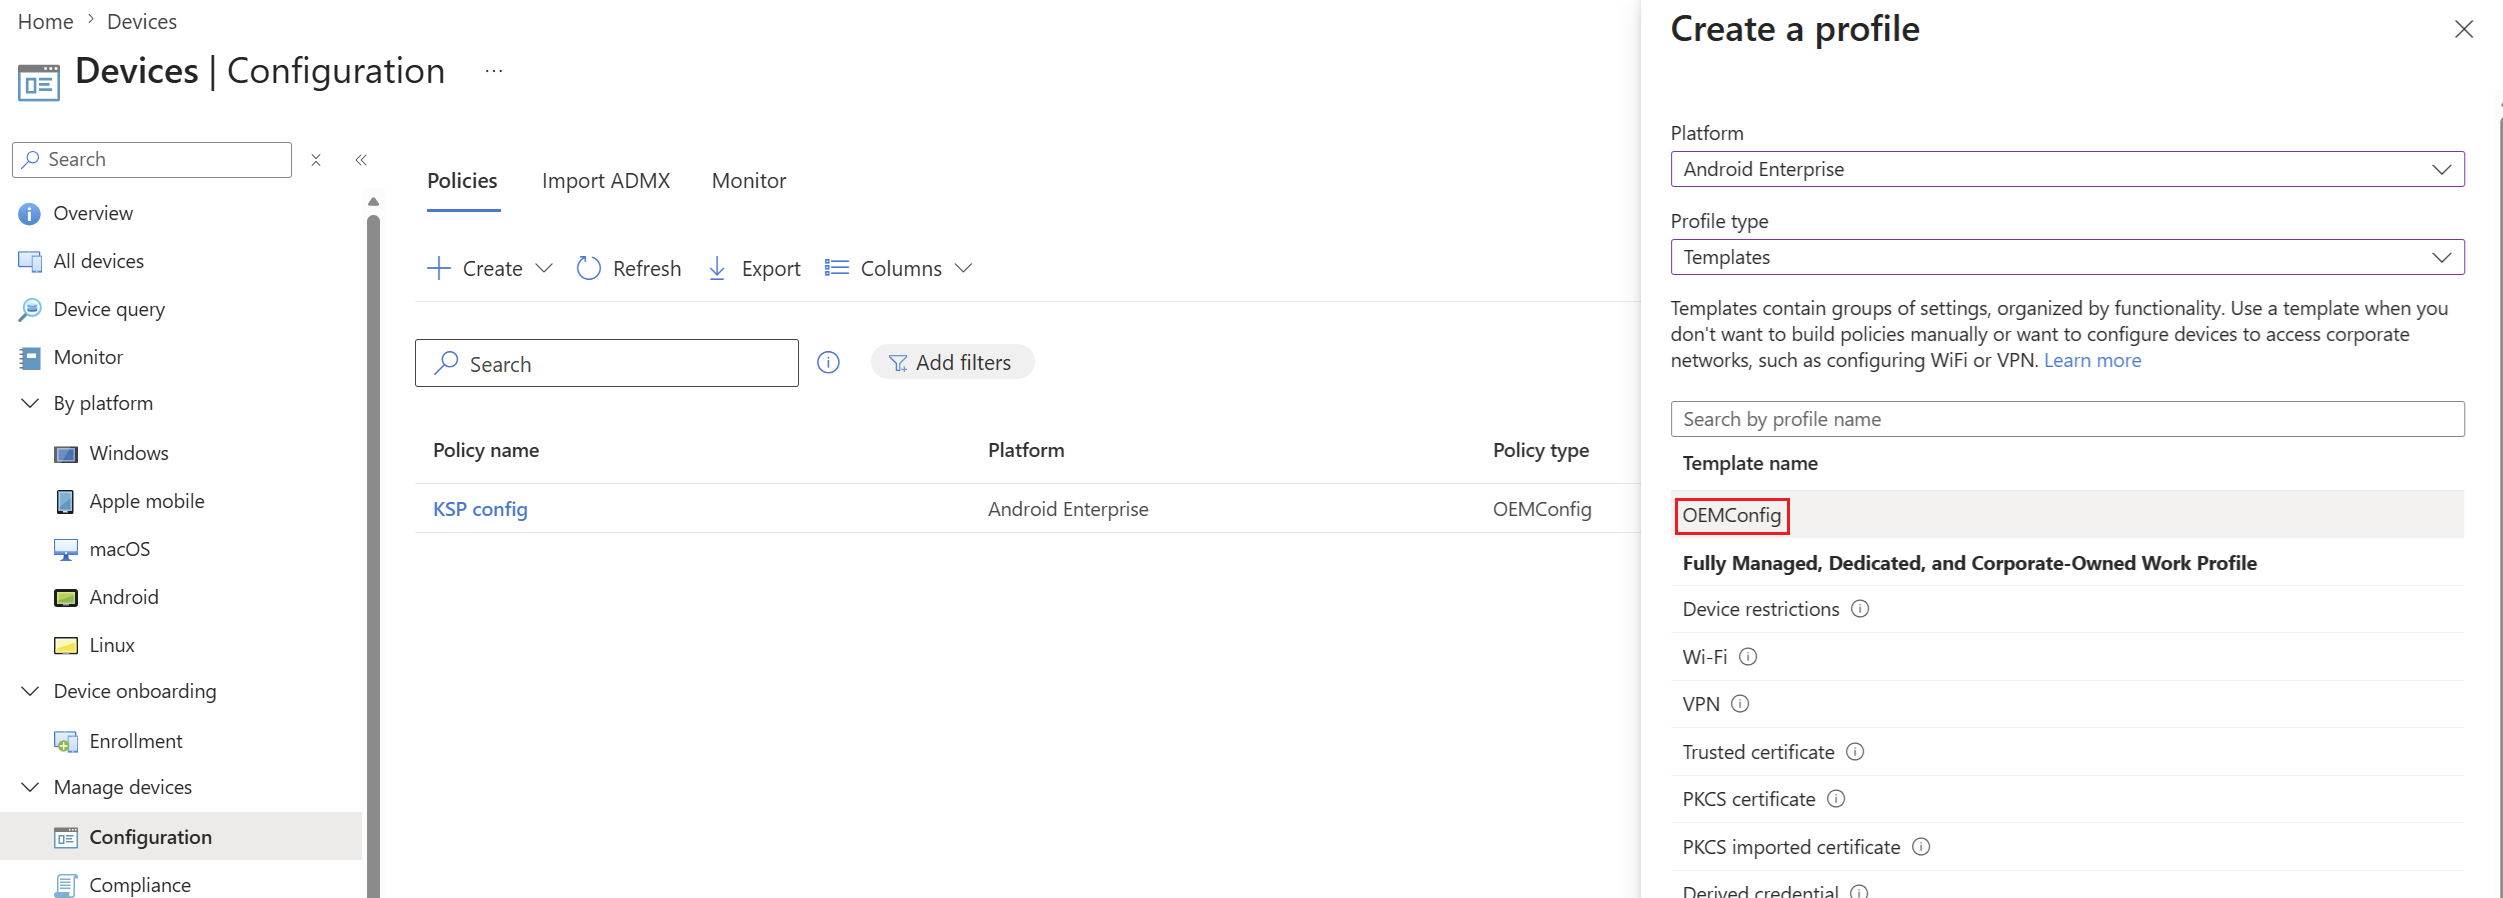The image size is (2503, 898).
Task: Go to Devices in the breadcrumb
Action: click(142, 22)
